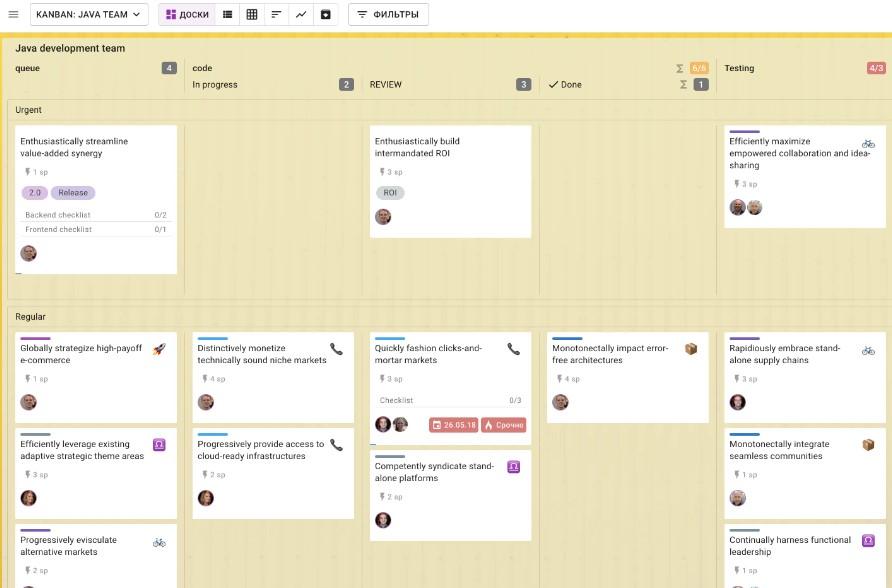This screenshot has height=588, width=892.
Task: Click phone icon on Distinctively monetize card
Action: pos(336,349)
